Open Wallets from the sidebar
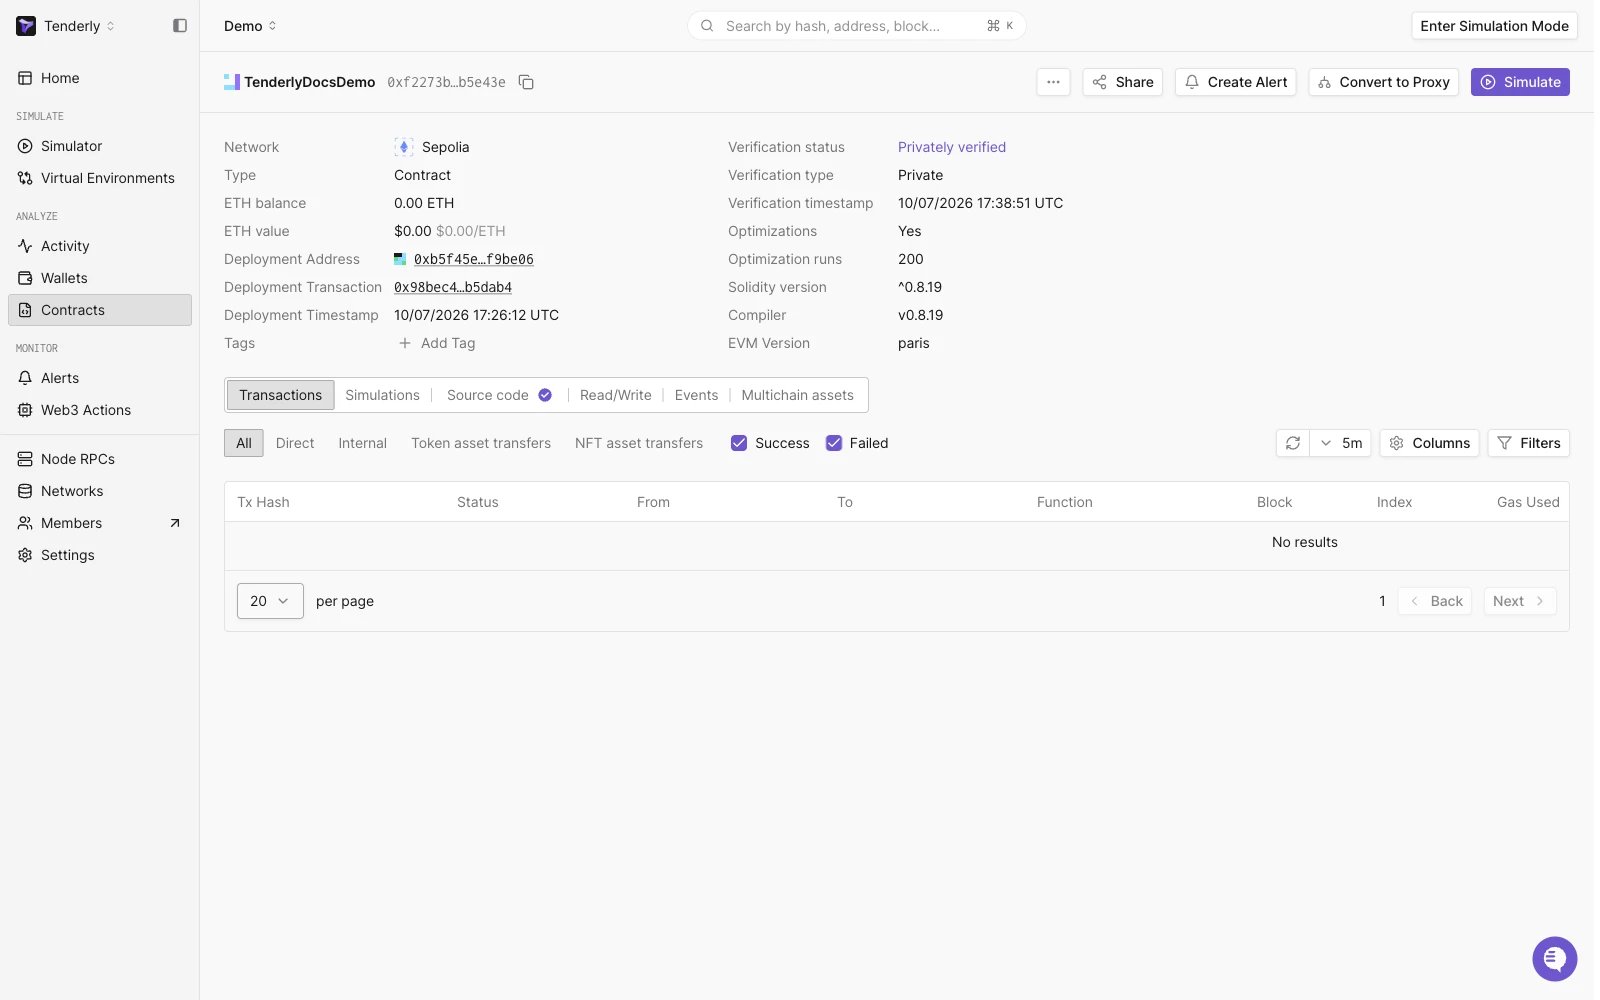This screenshot has width=1600, height=1000. [x=100, y=278]
